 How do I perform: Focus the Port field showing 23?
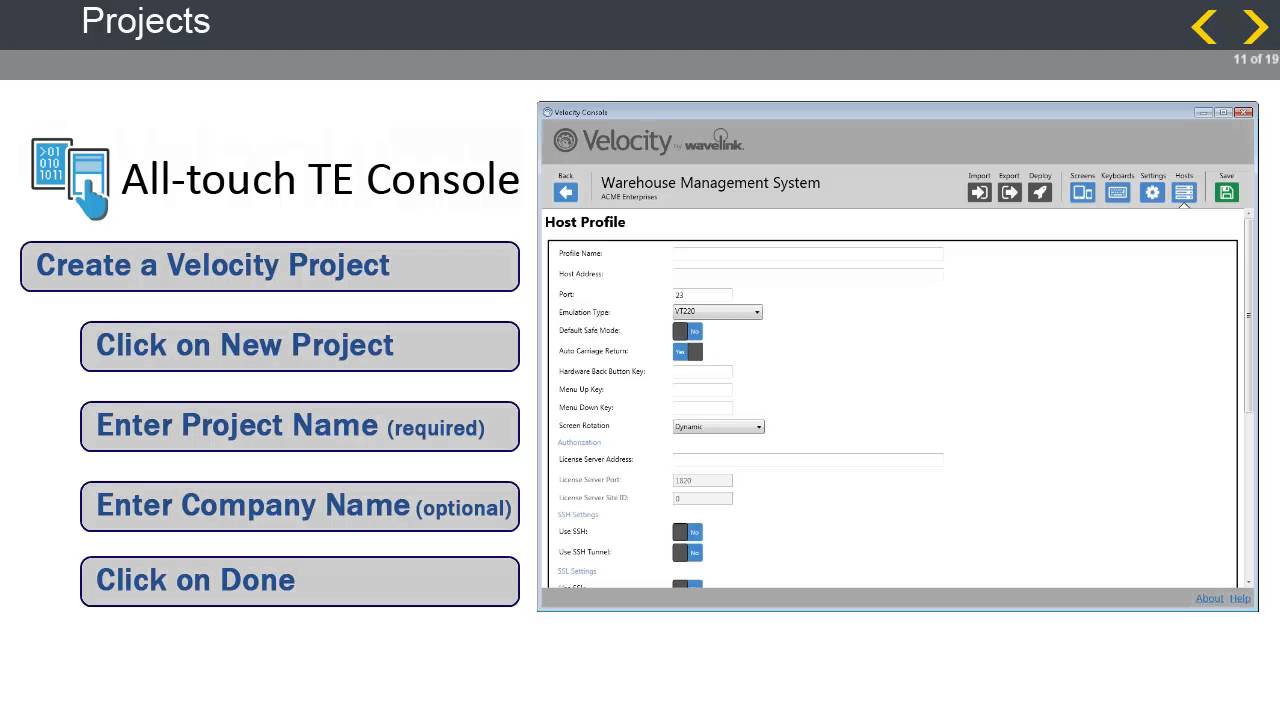(703, 295)
